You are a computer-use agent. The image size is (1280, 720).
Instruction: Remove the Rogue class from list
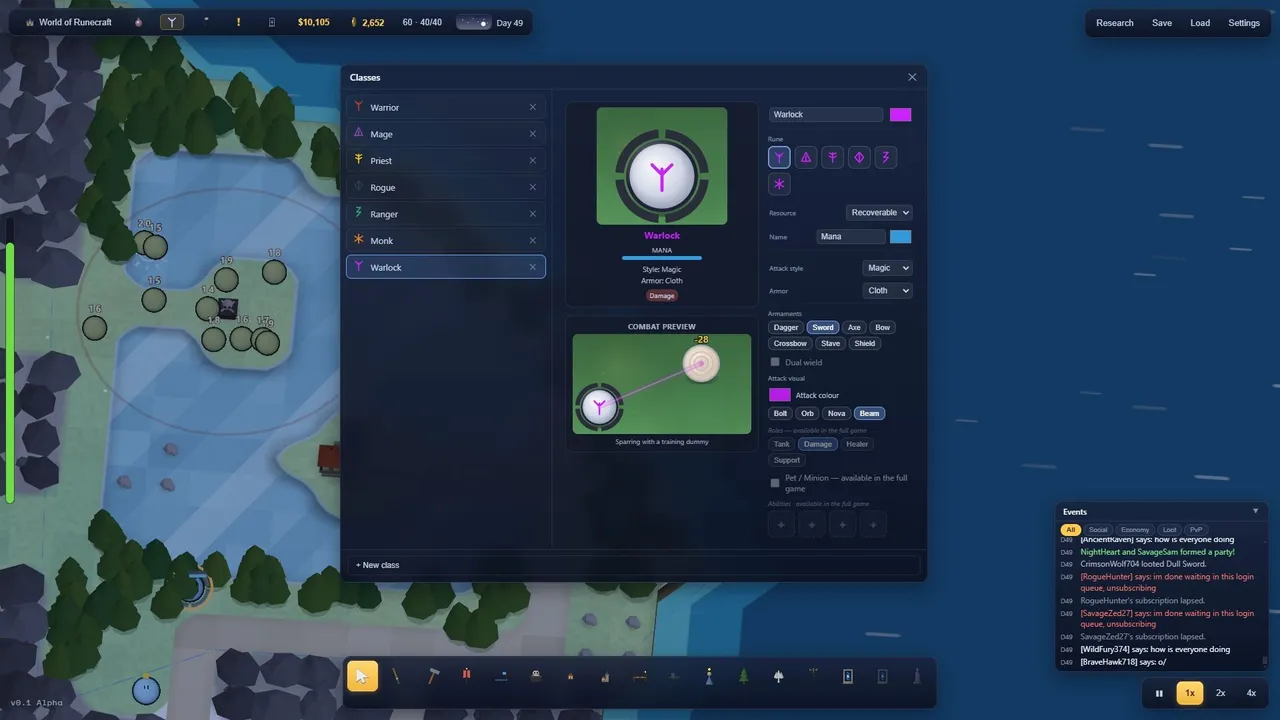tap(533, 187)
